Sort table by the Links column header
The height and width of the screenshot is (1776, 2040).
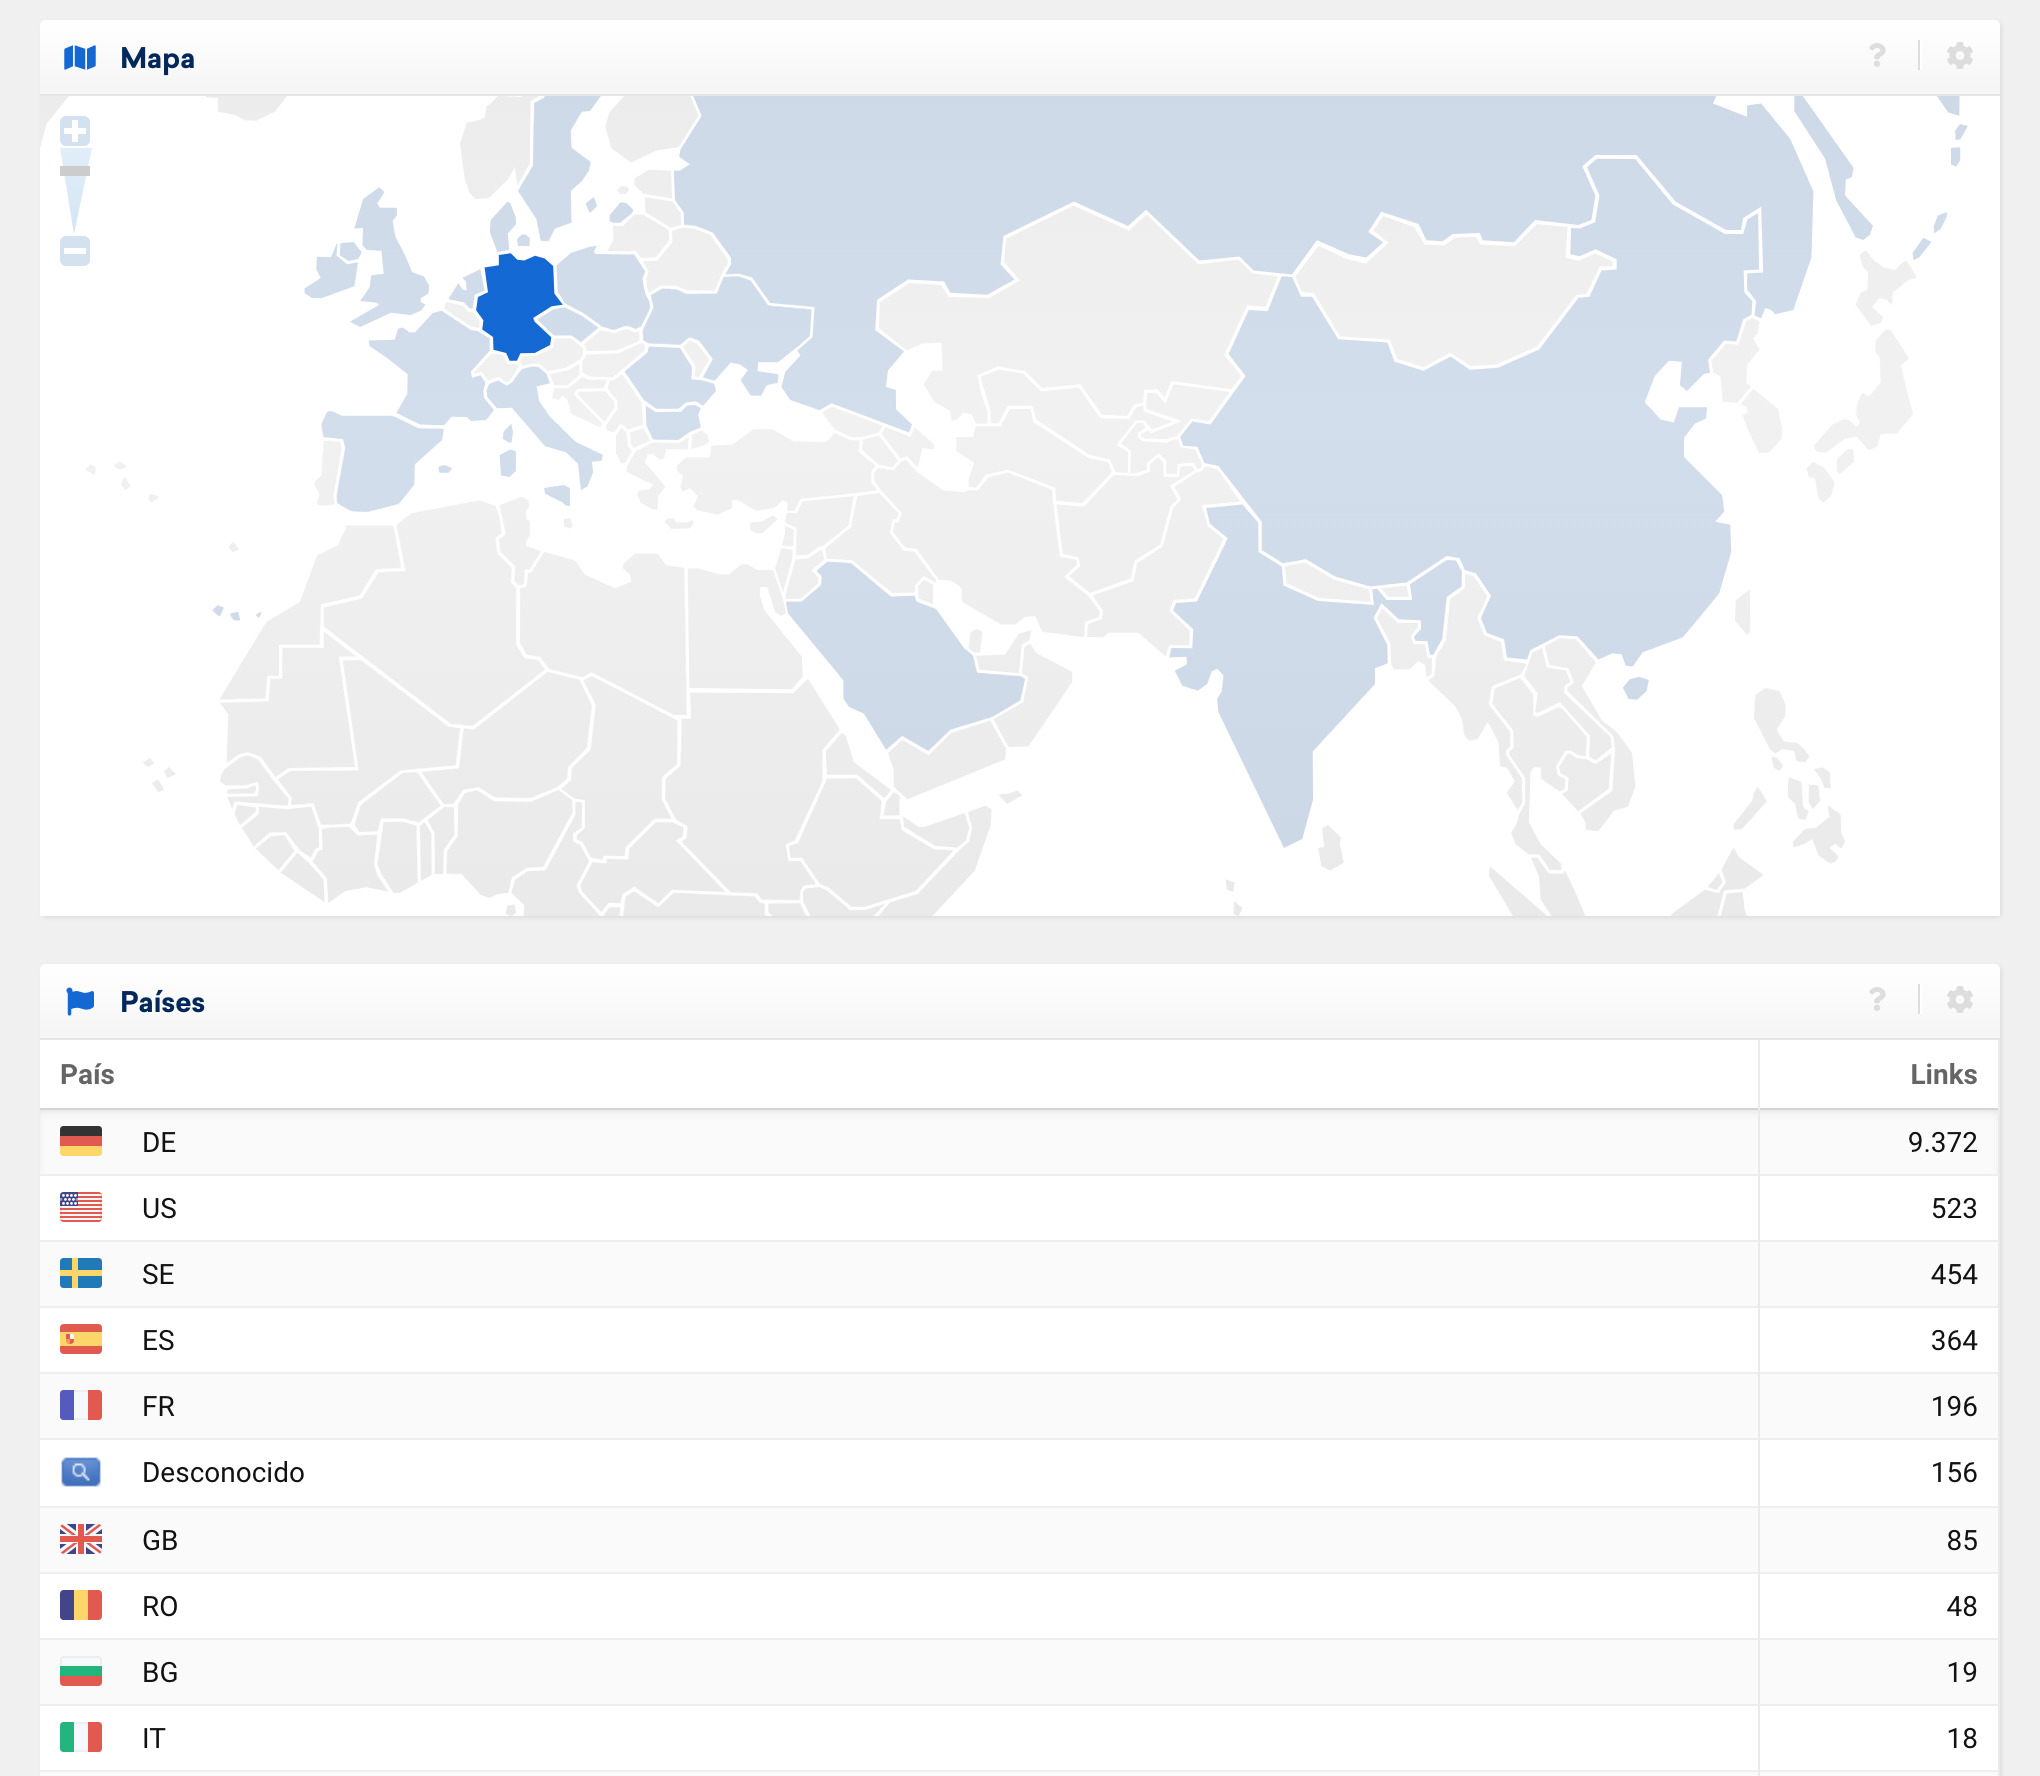click(x=1942, y=1074)
